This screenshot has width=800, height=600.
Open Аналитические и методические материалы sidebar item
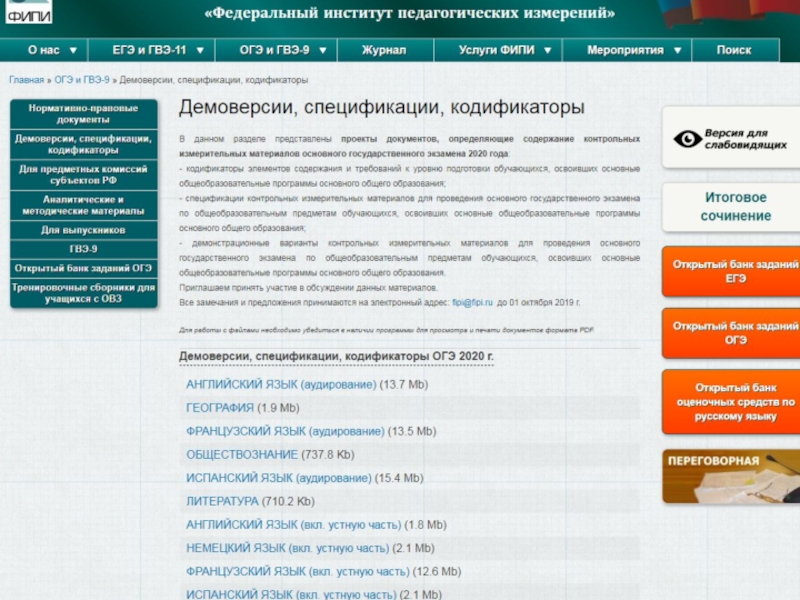[x=84, y=205]
